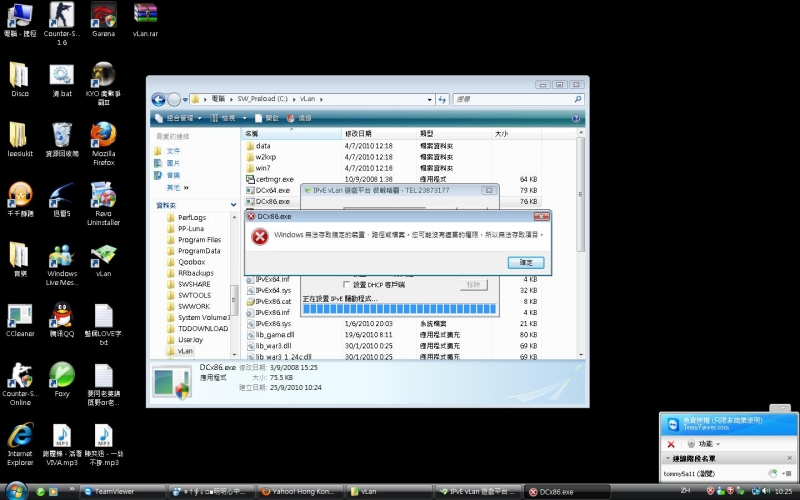
Task: Select the vLan.rar archive icon
Action: [145, 17]
